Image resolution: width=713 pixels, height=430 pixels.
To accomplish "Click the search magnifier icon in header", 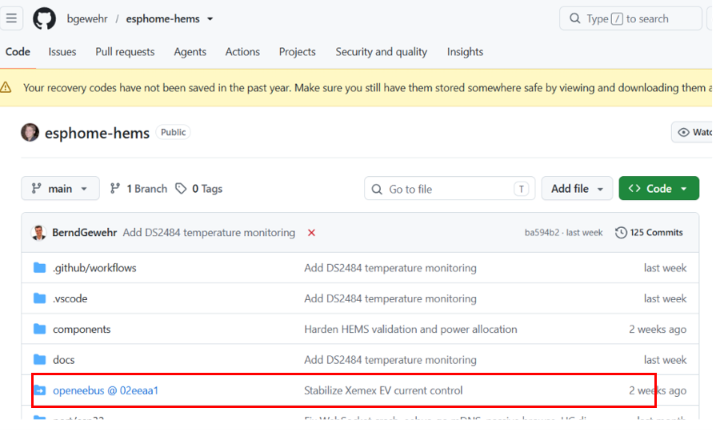I will [x=575, y=19].
